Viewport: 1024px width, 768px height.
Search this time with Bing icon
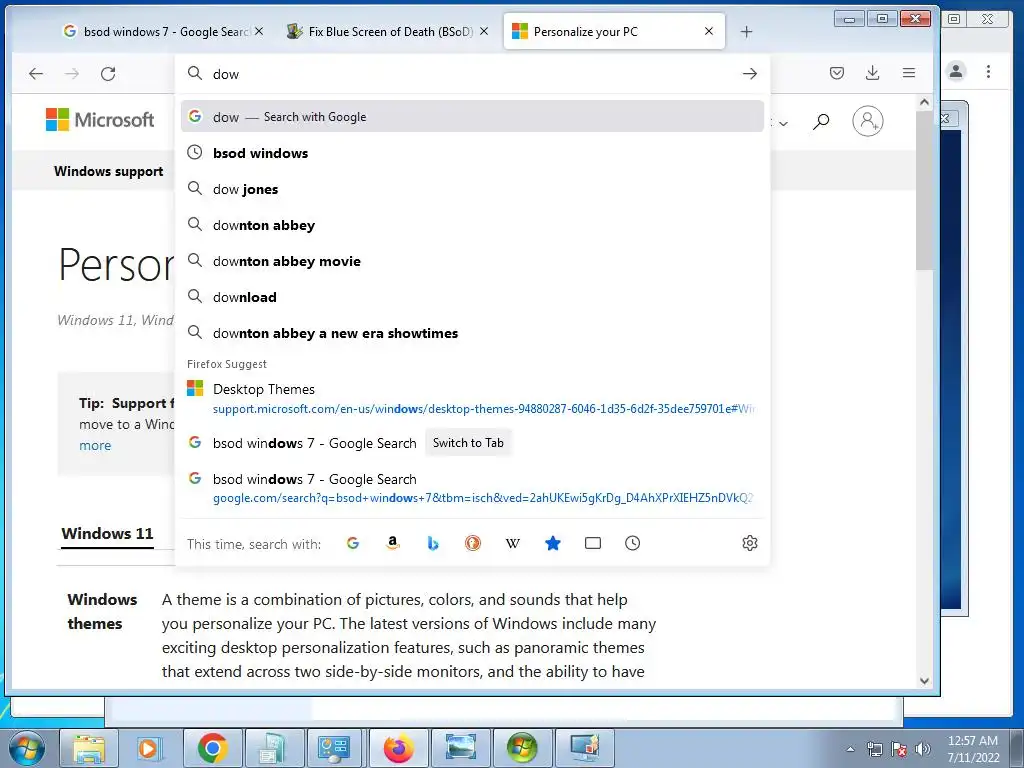click(432, 543)
